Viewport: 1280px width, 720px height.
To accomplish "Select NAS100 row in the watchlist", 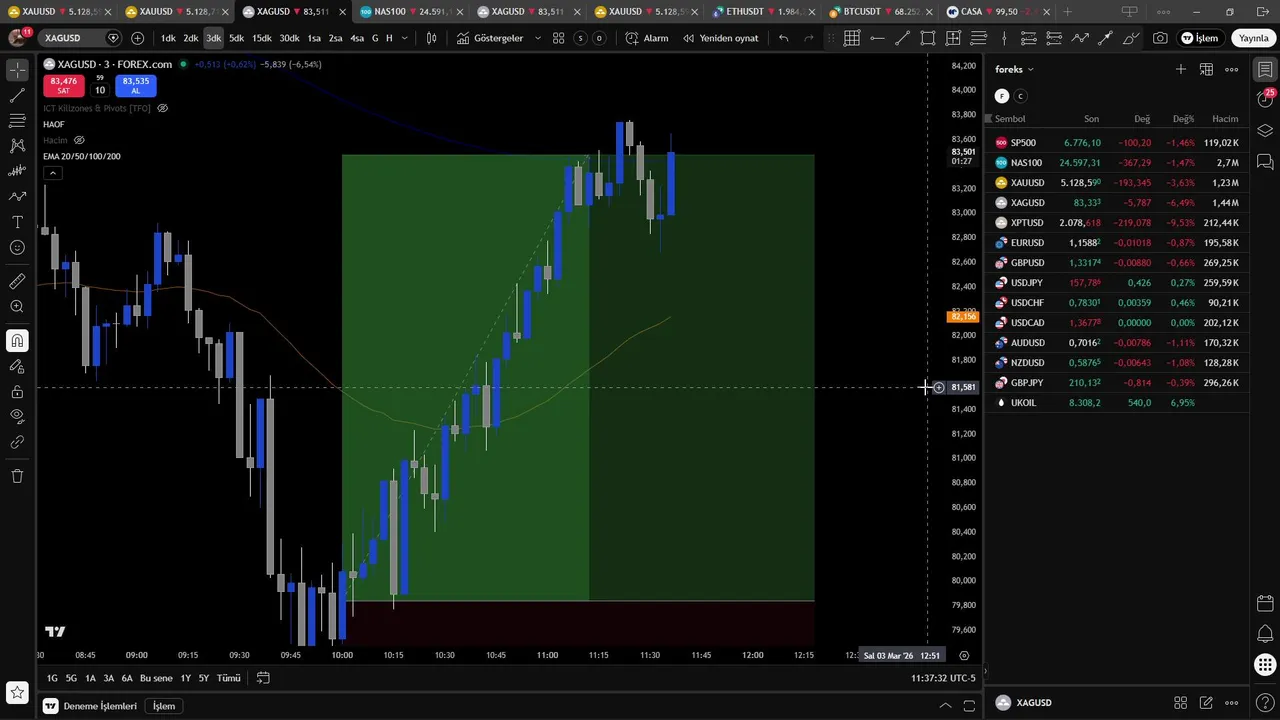I will 1117,163.
